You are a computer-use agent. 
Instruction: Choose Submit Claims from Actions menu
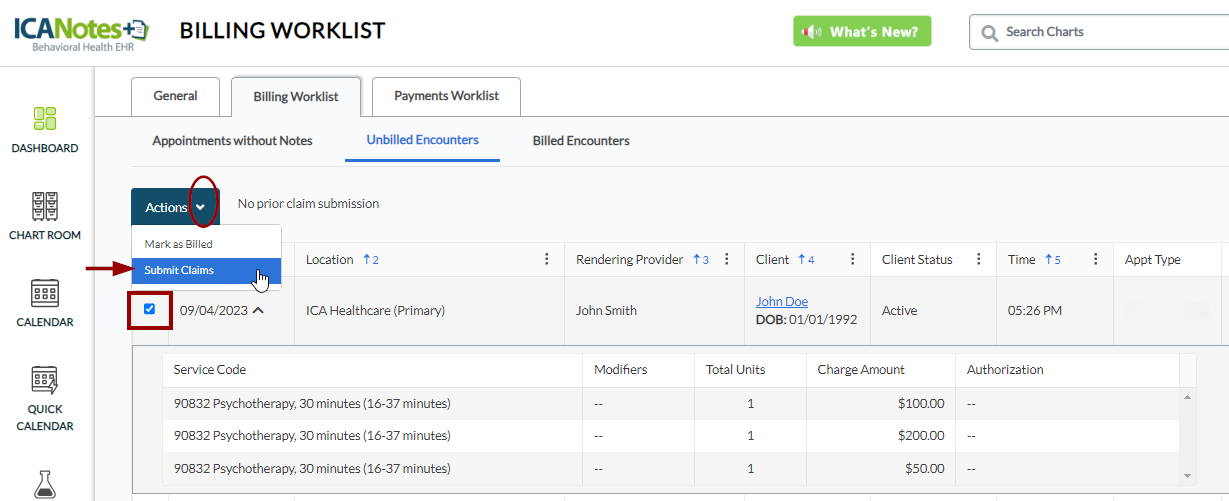[179, 270]
